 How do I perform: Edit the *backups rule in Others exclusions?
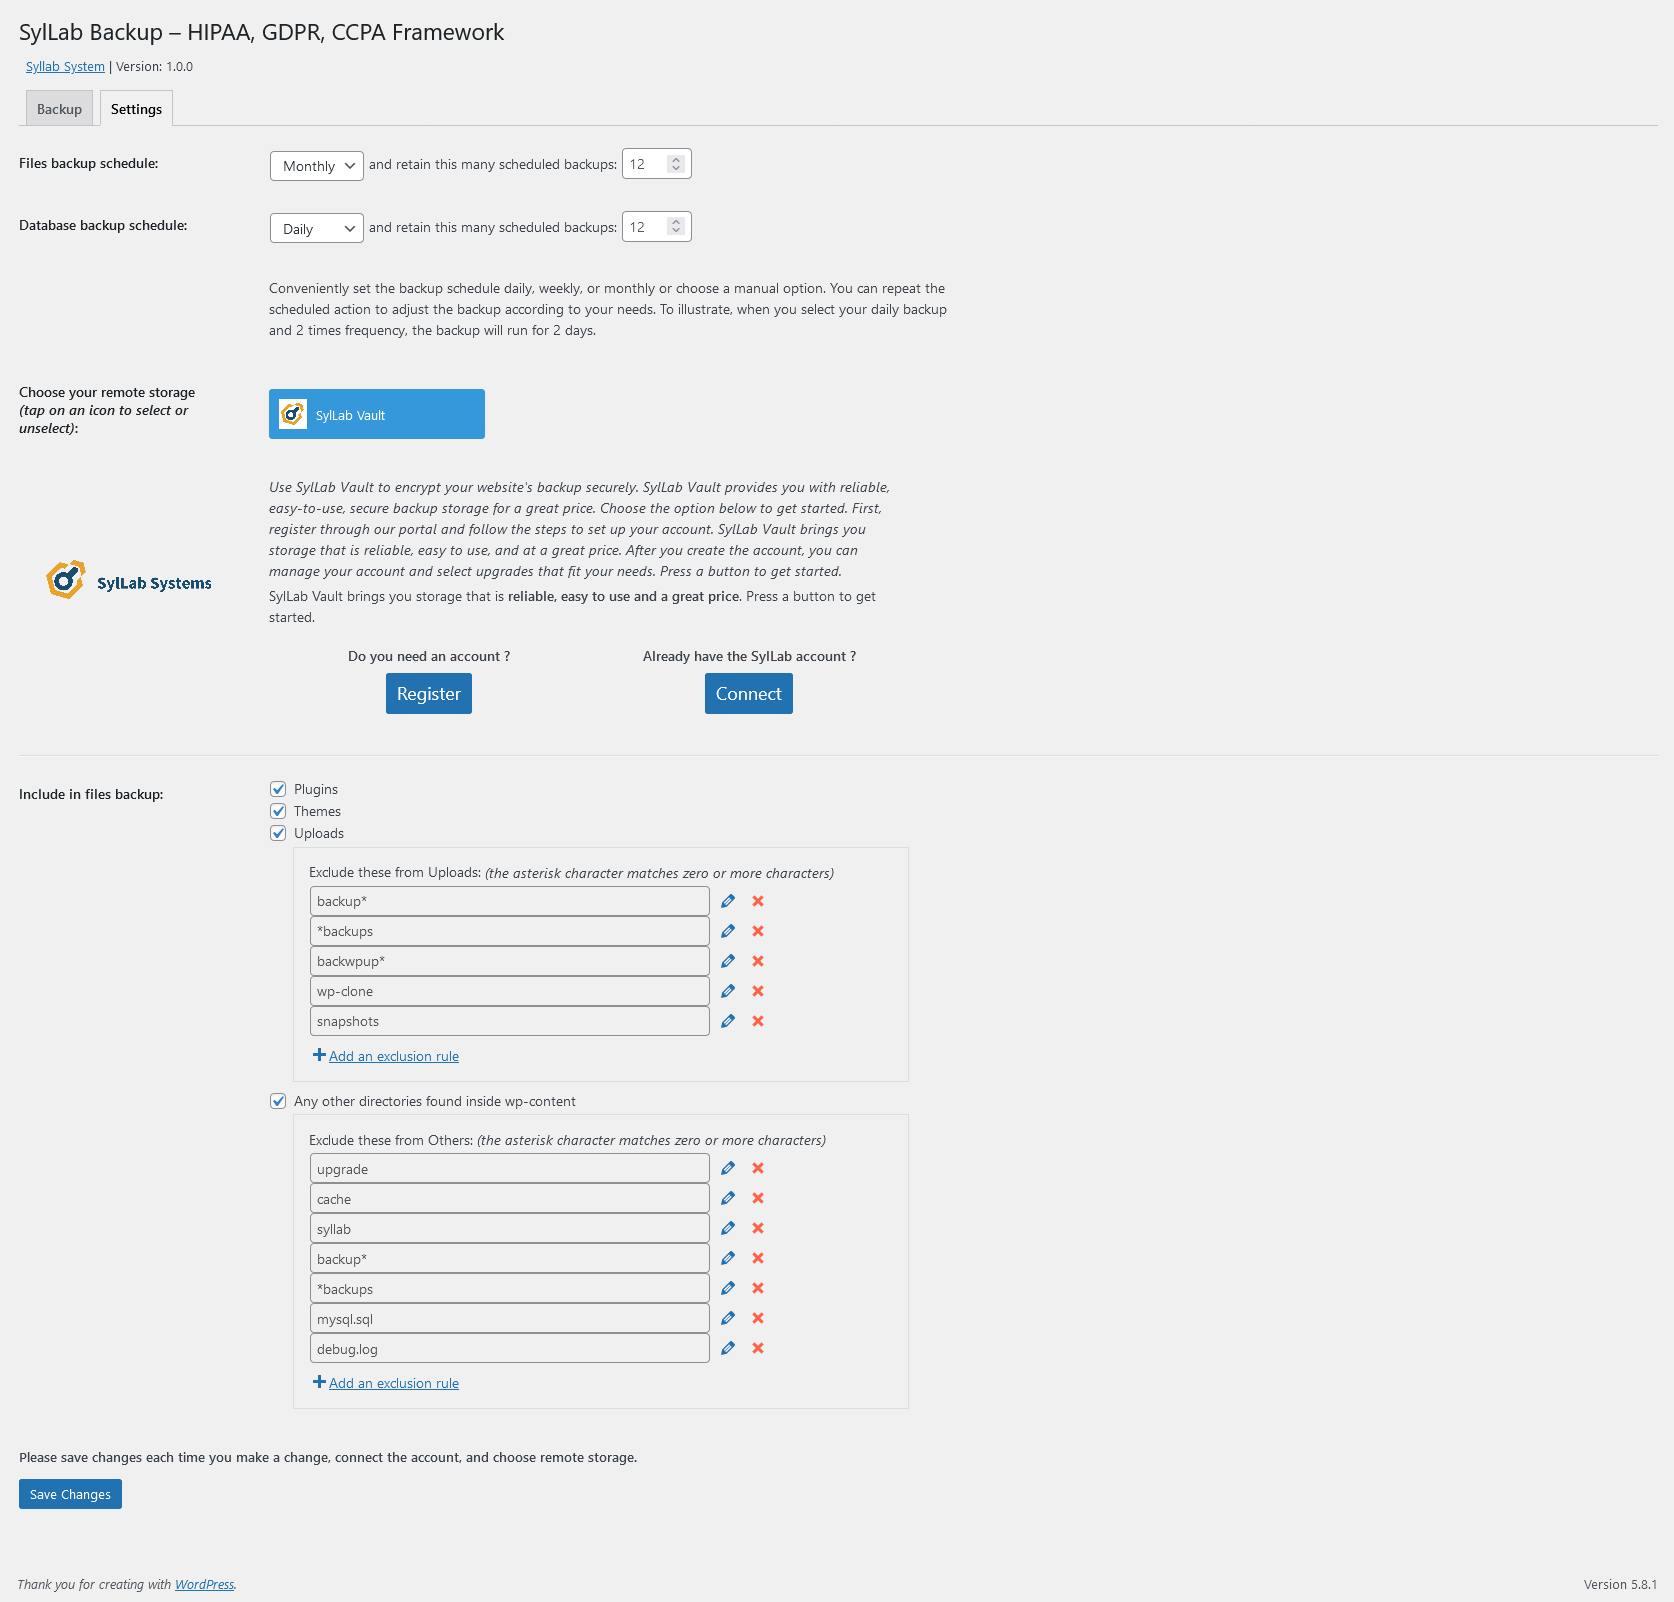[x=728, y=1288]
